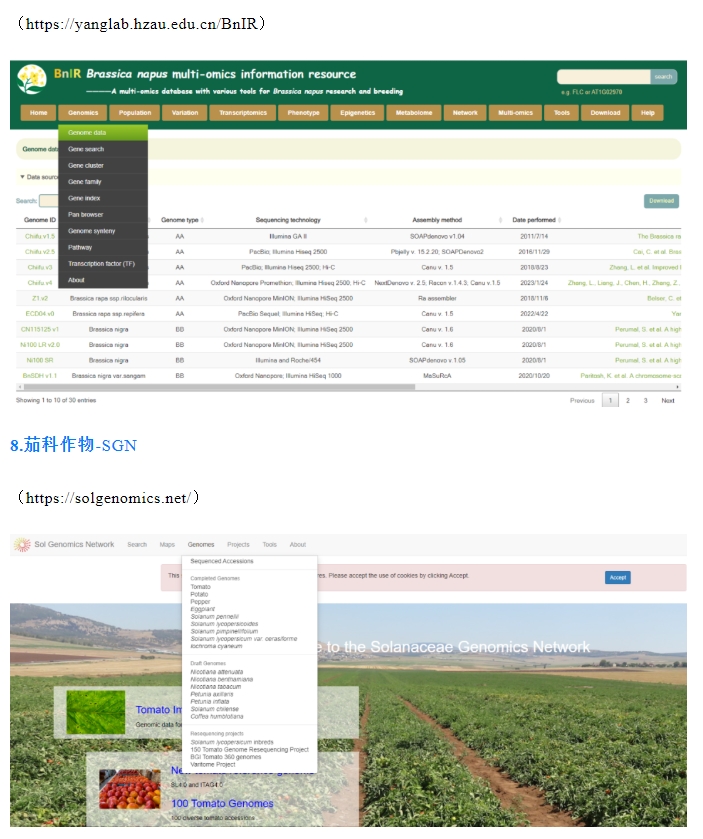Open the Tools menu in BnIR
The width and height of the screenshot is (703, 839).
[562, 114]
